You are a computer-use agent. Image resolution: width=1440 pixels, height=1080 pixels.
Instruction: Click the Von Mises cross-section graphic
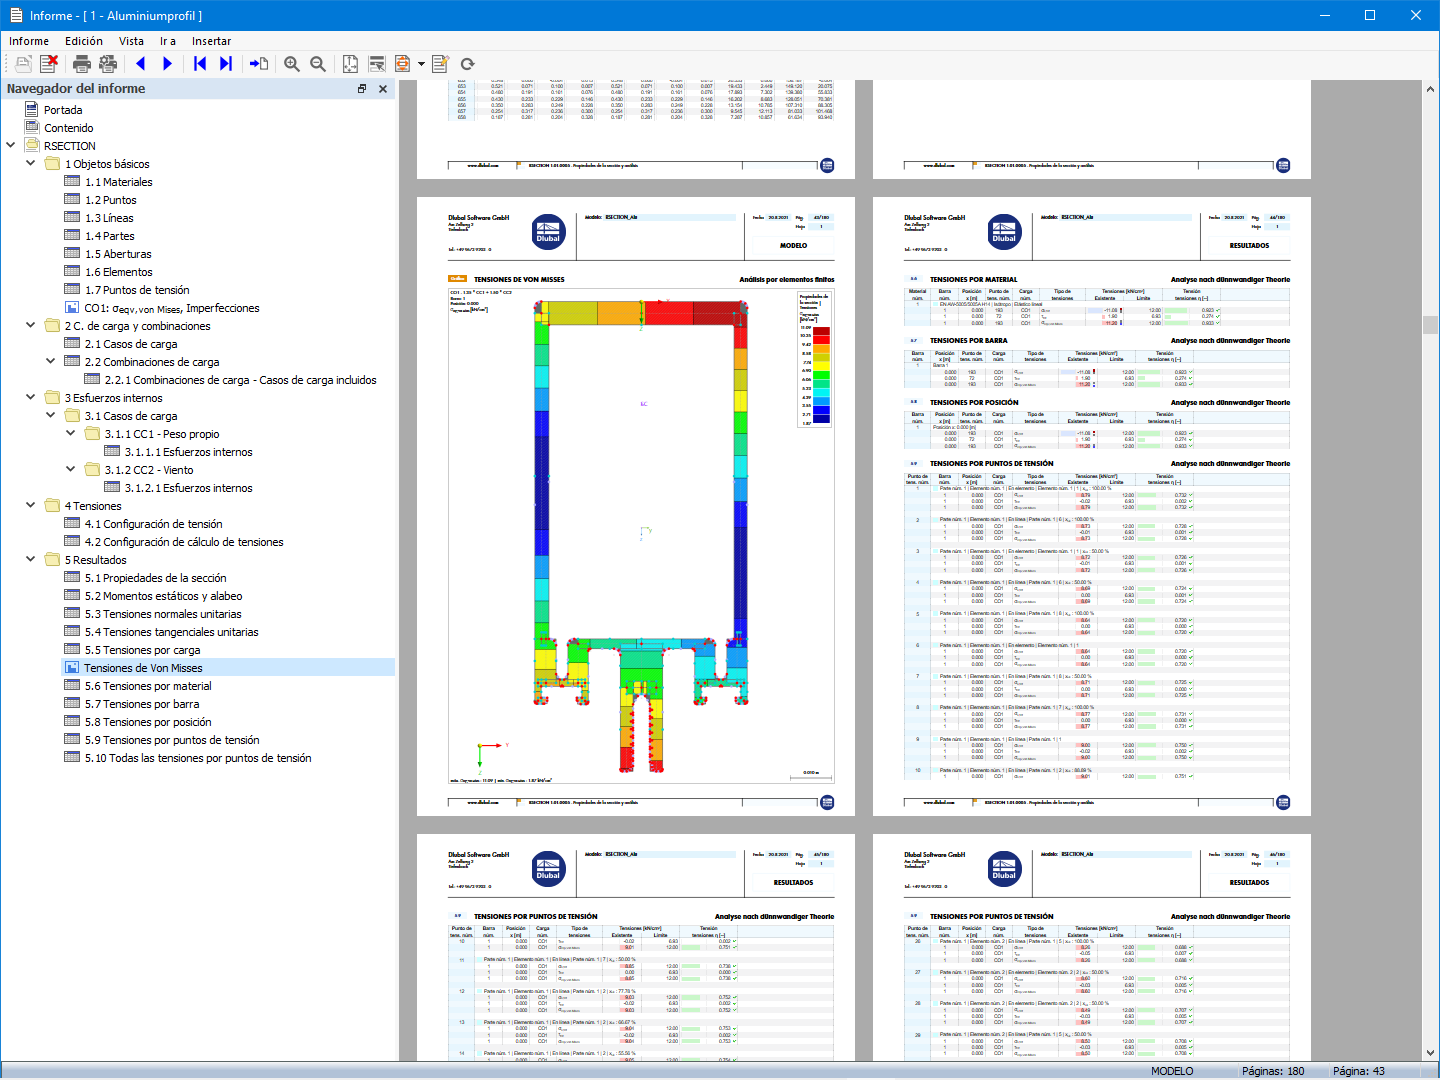tap(640, 535)
